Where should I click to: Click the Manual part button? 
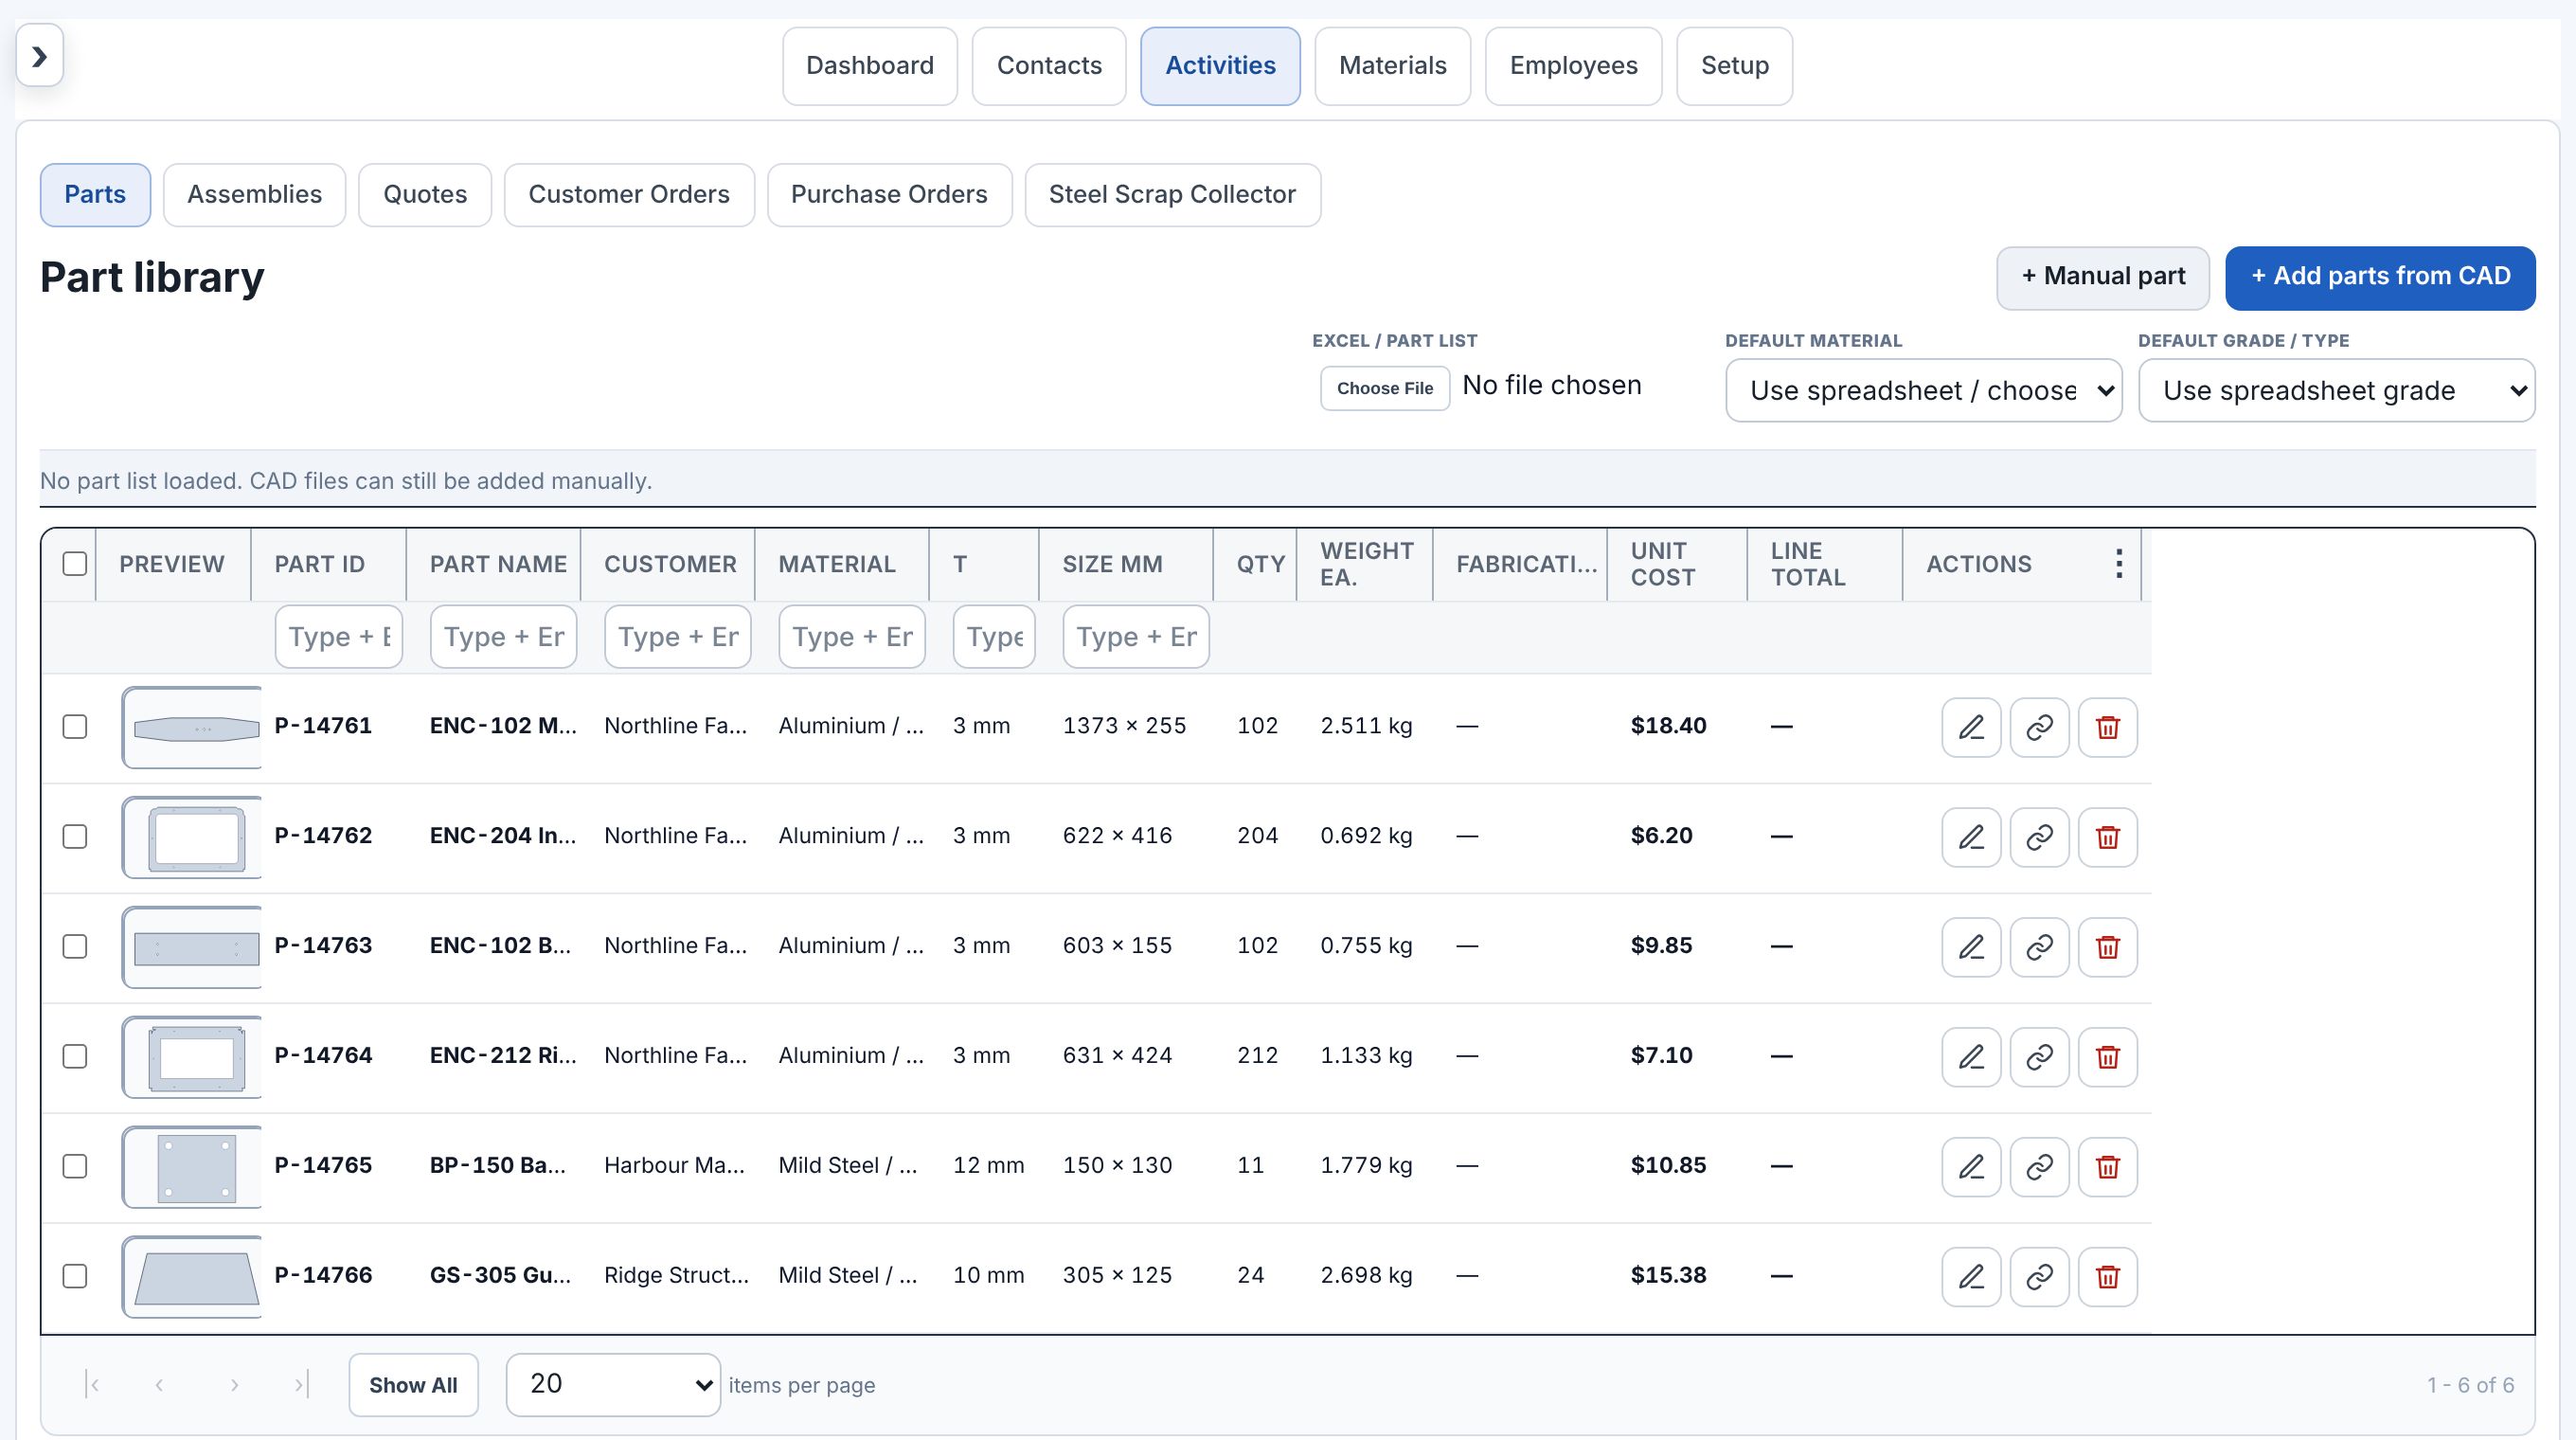pos(2103,278)
